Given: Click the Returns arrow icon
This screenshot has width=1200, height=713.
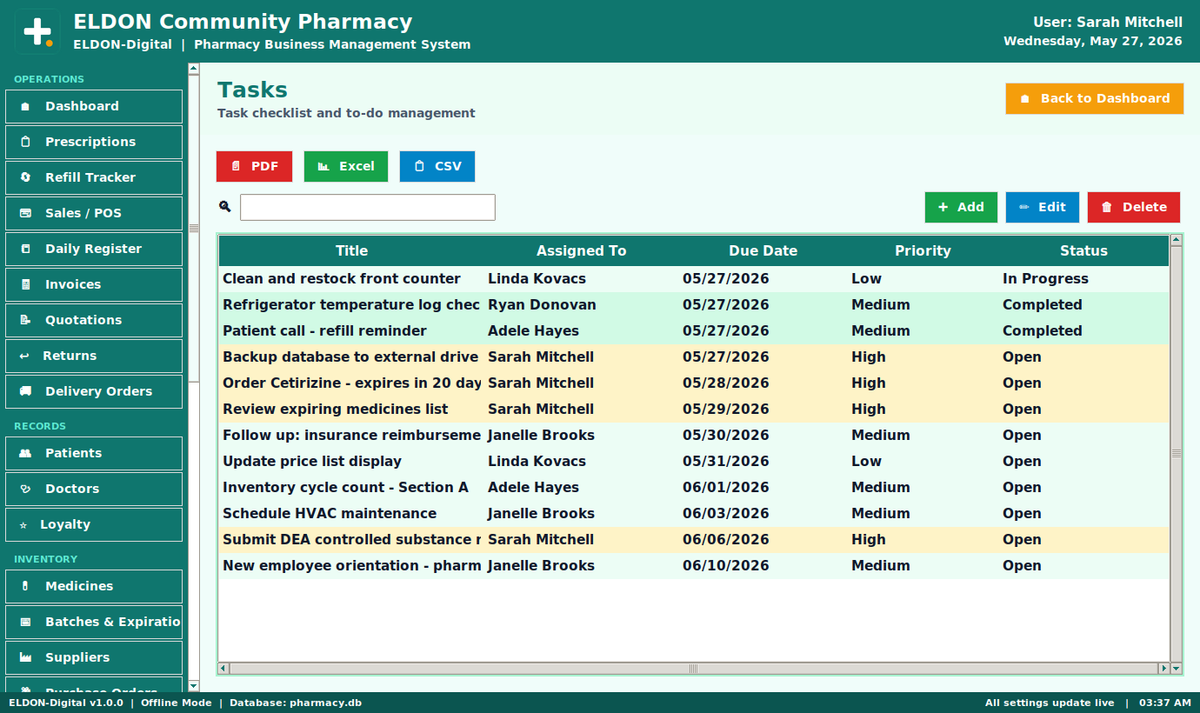Looking at the screenshot, I should click(x=24, y=356).
